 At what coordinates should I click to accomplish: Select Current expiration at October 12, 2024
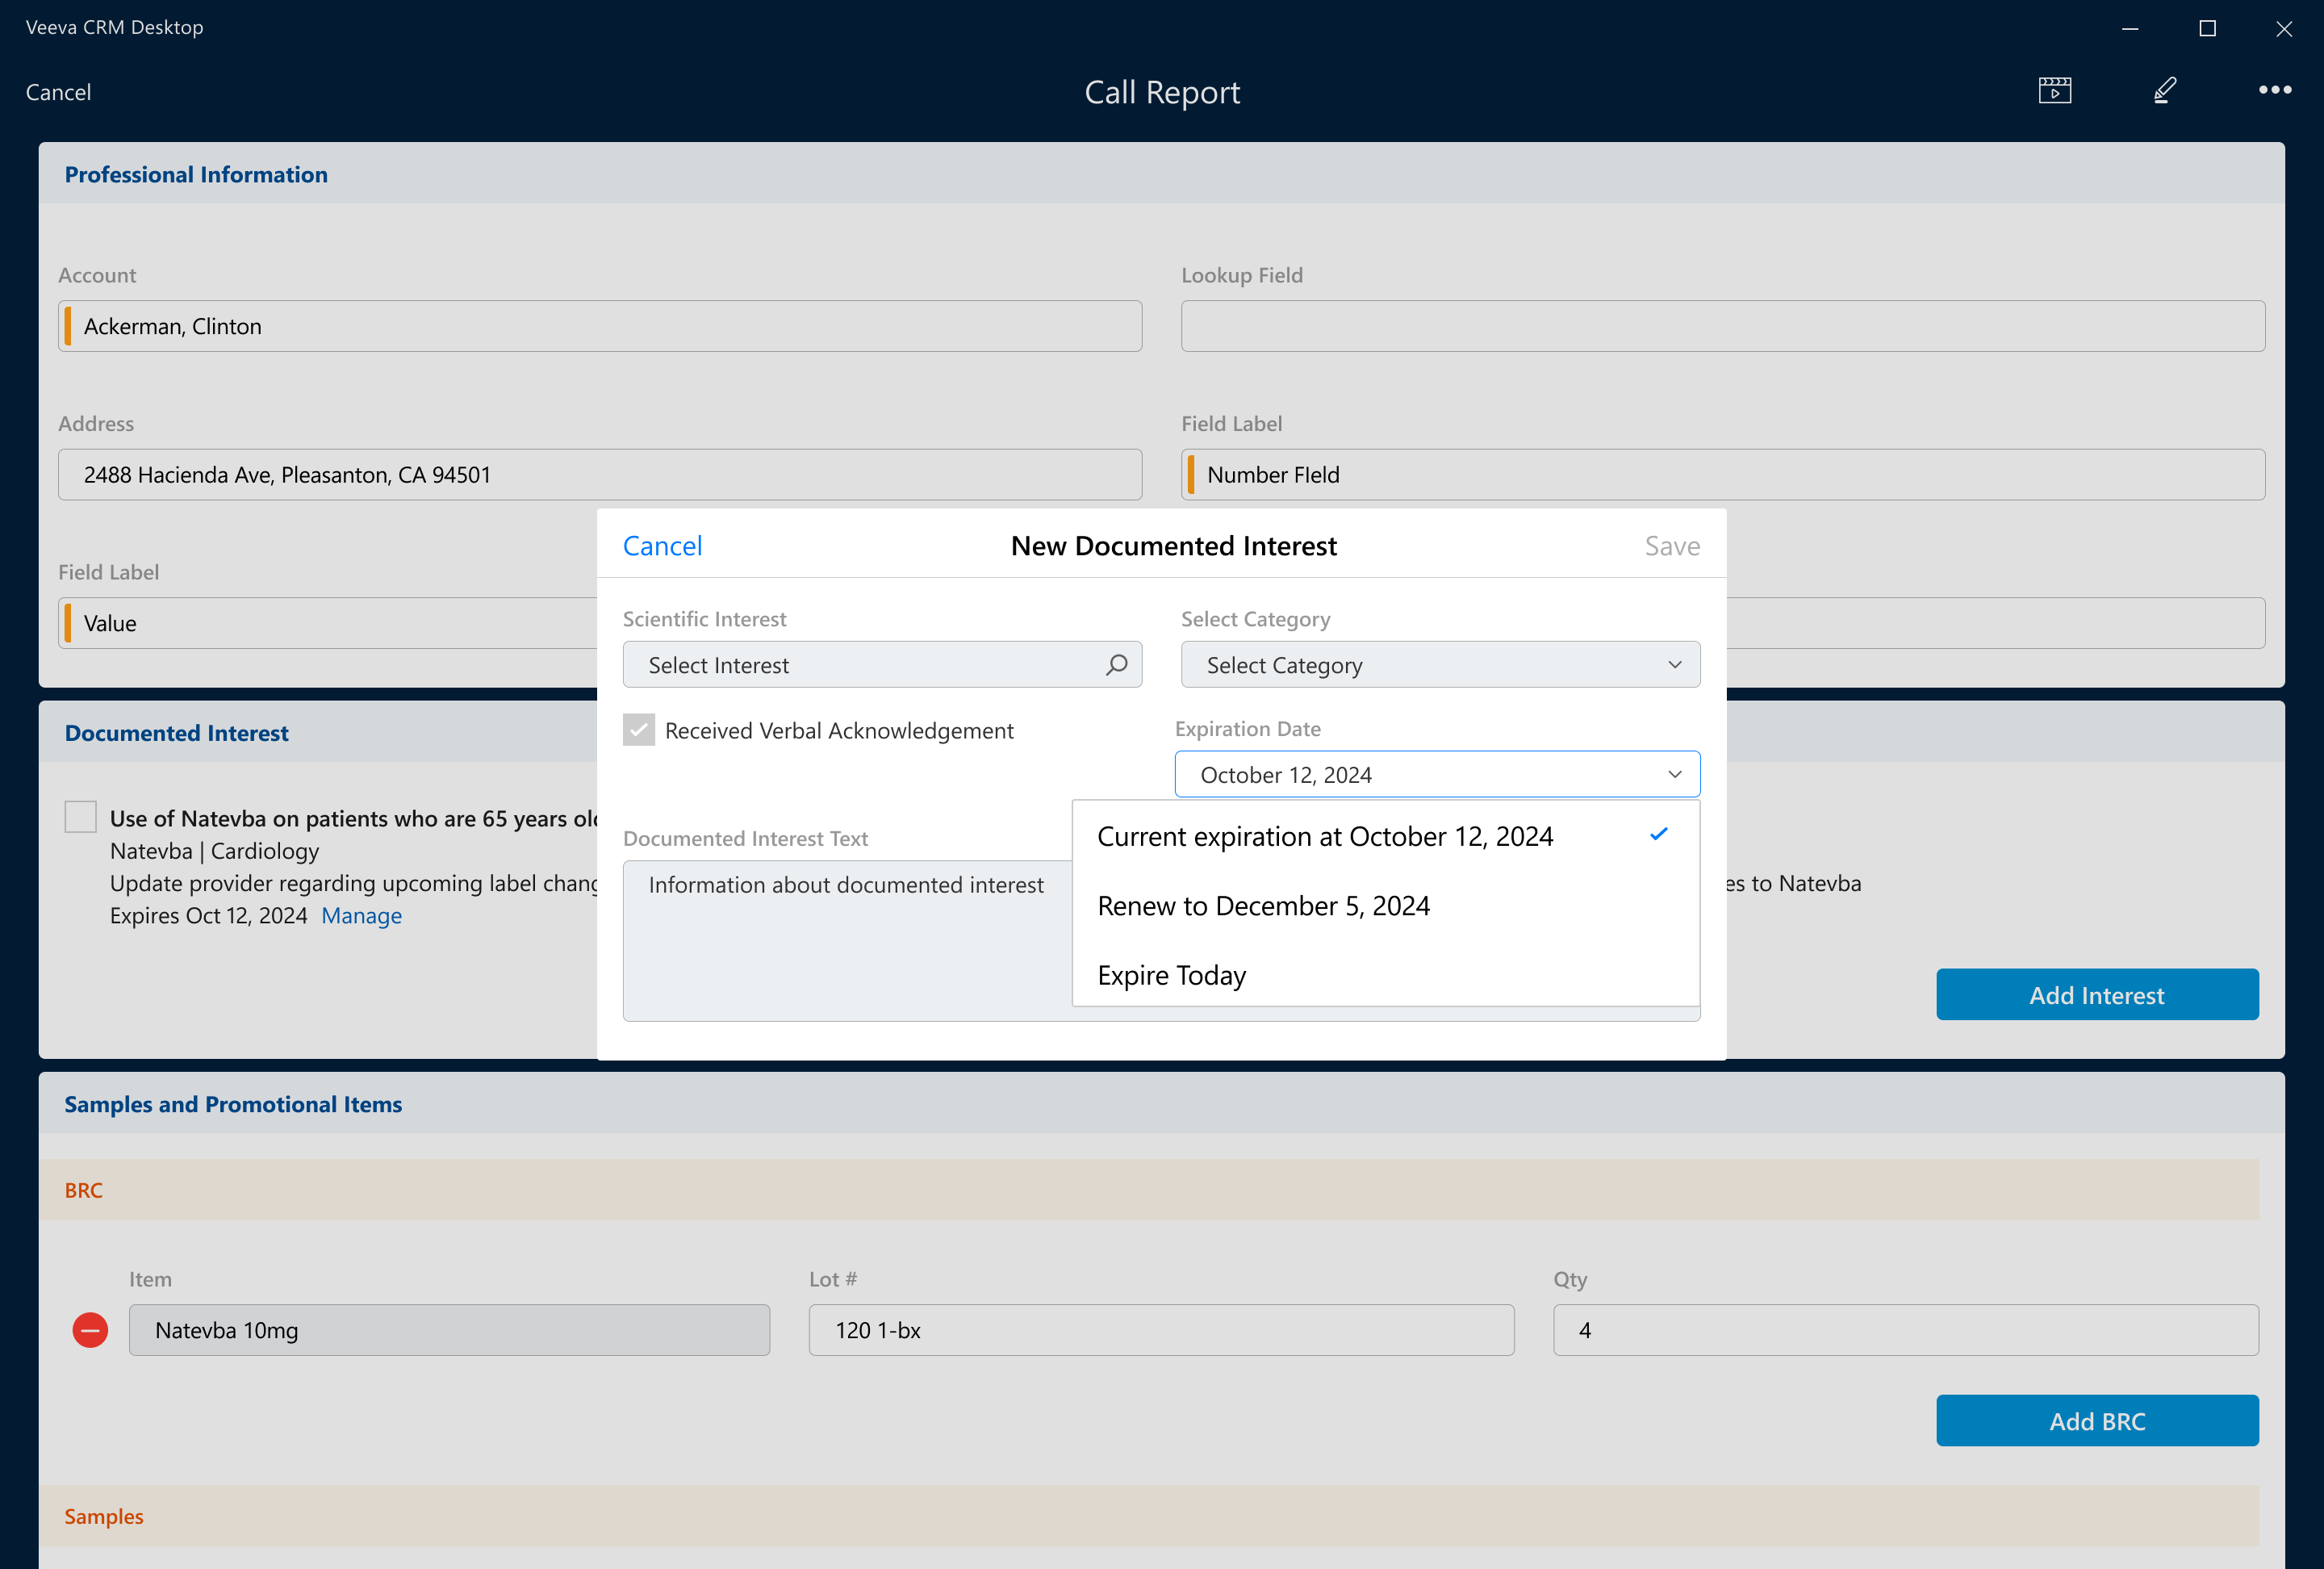point(1324,836)
